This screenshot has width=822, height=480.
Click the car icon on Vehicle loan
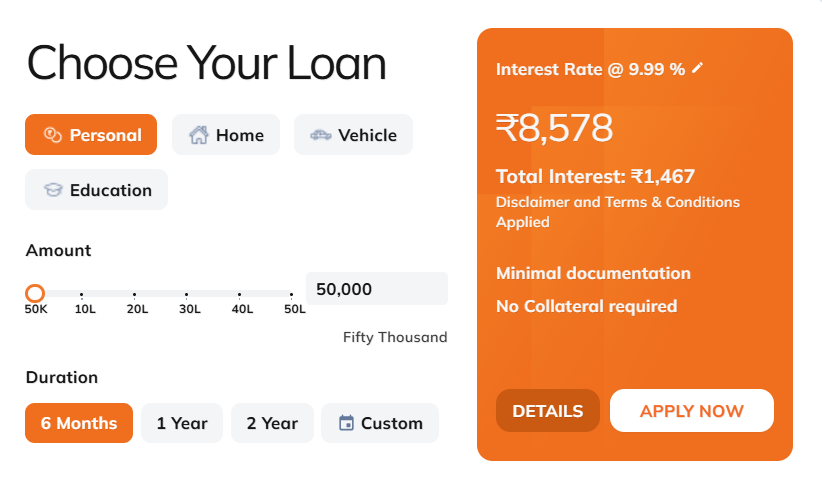pyautogui.click(x=320, y=135)
